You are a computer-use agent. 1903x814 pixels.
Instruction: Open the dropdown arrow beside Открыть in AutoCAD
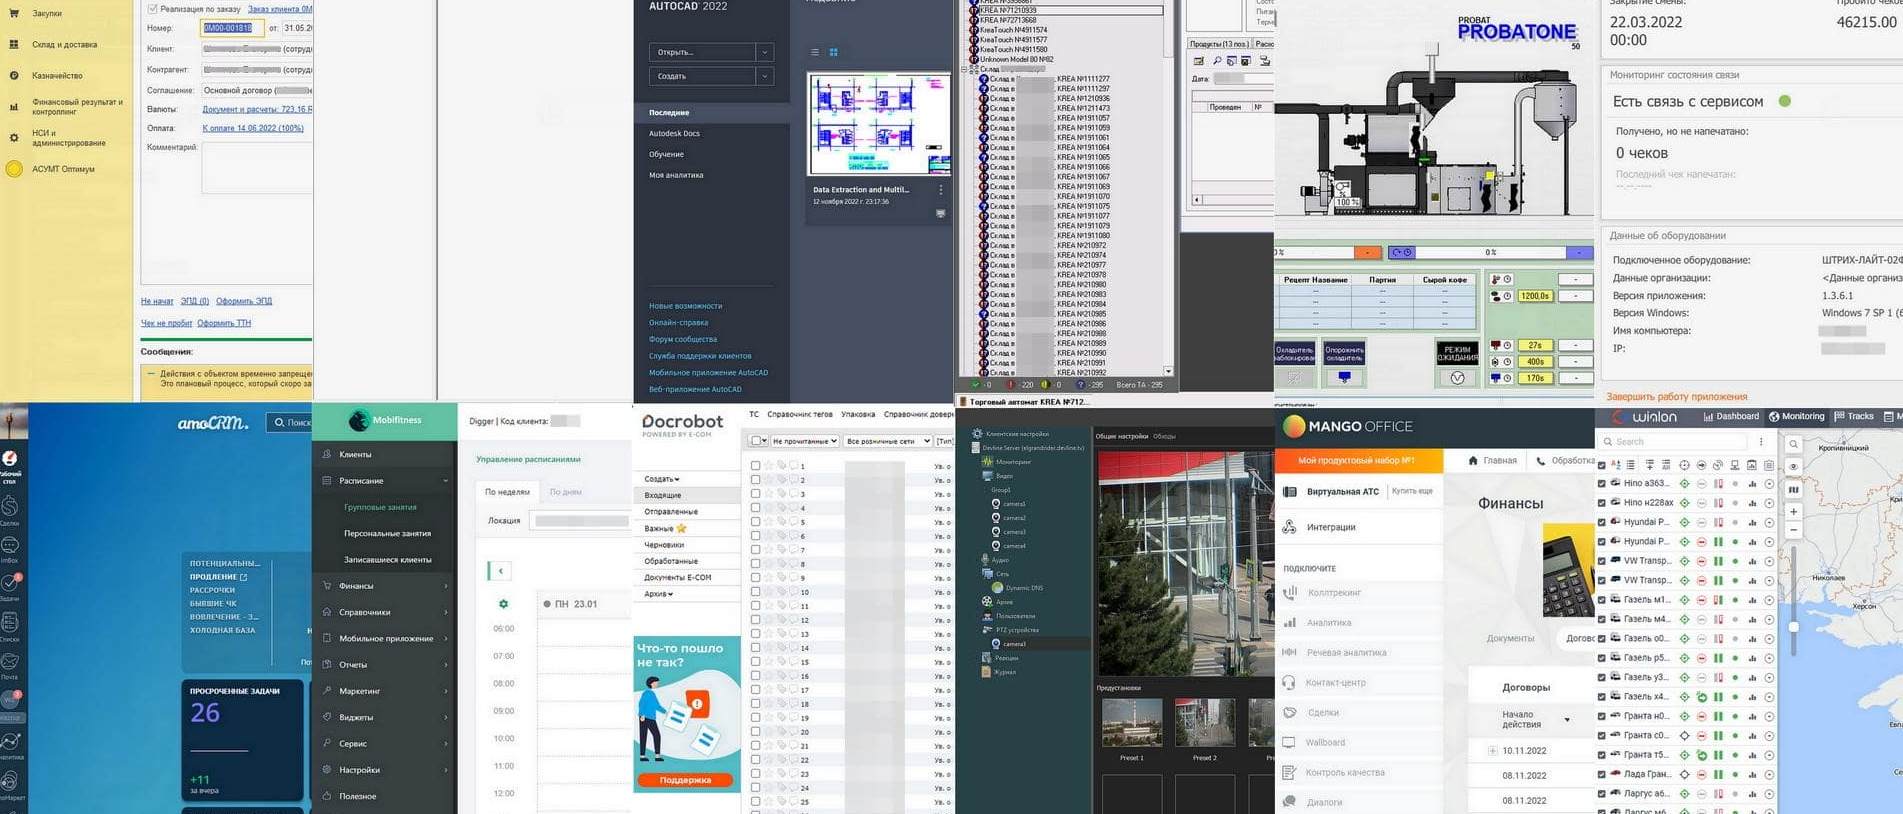[x=764, y=52]
